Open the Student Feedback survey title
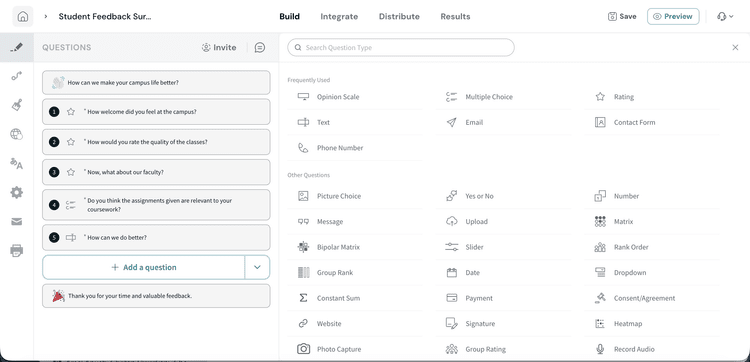Screen dimensions: 750x362 click(x=105, y=16)
